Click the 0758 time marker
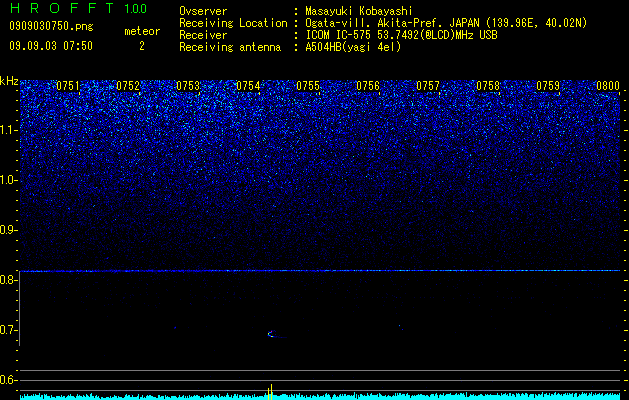629x400 pixels. click(488, 86)
